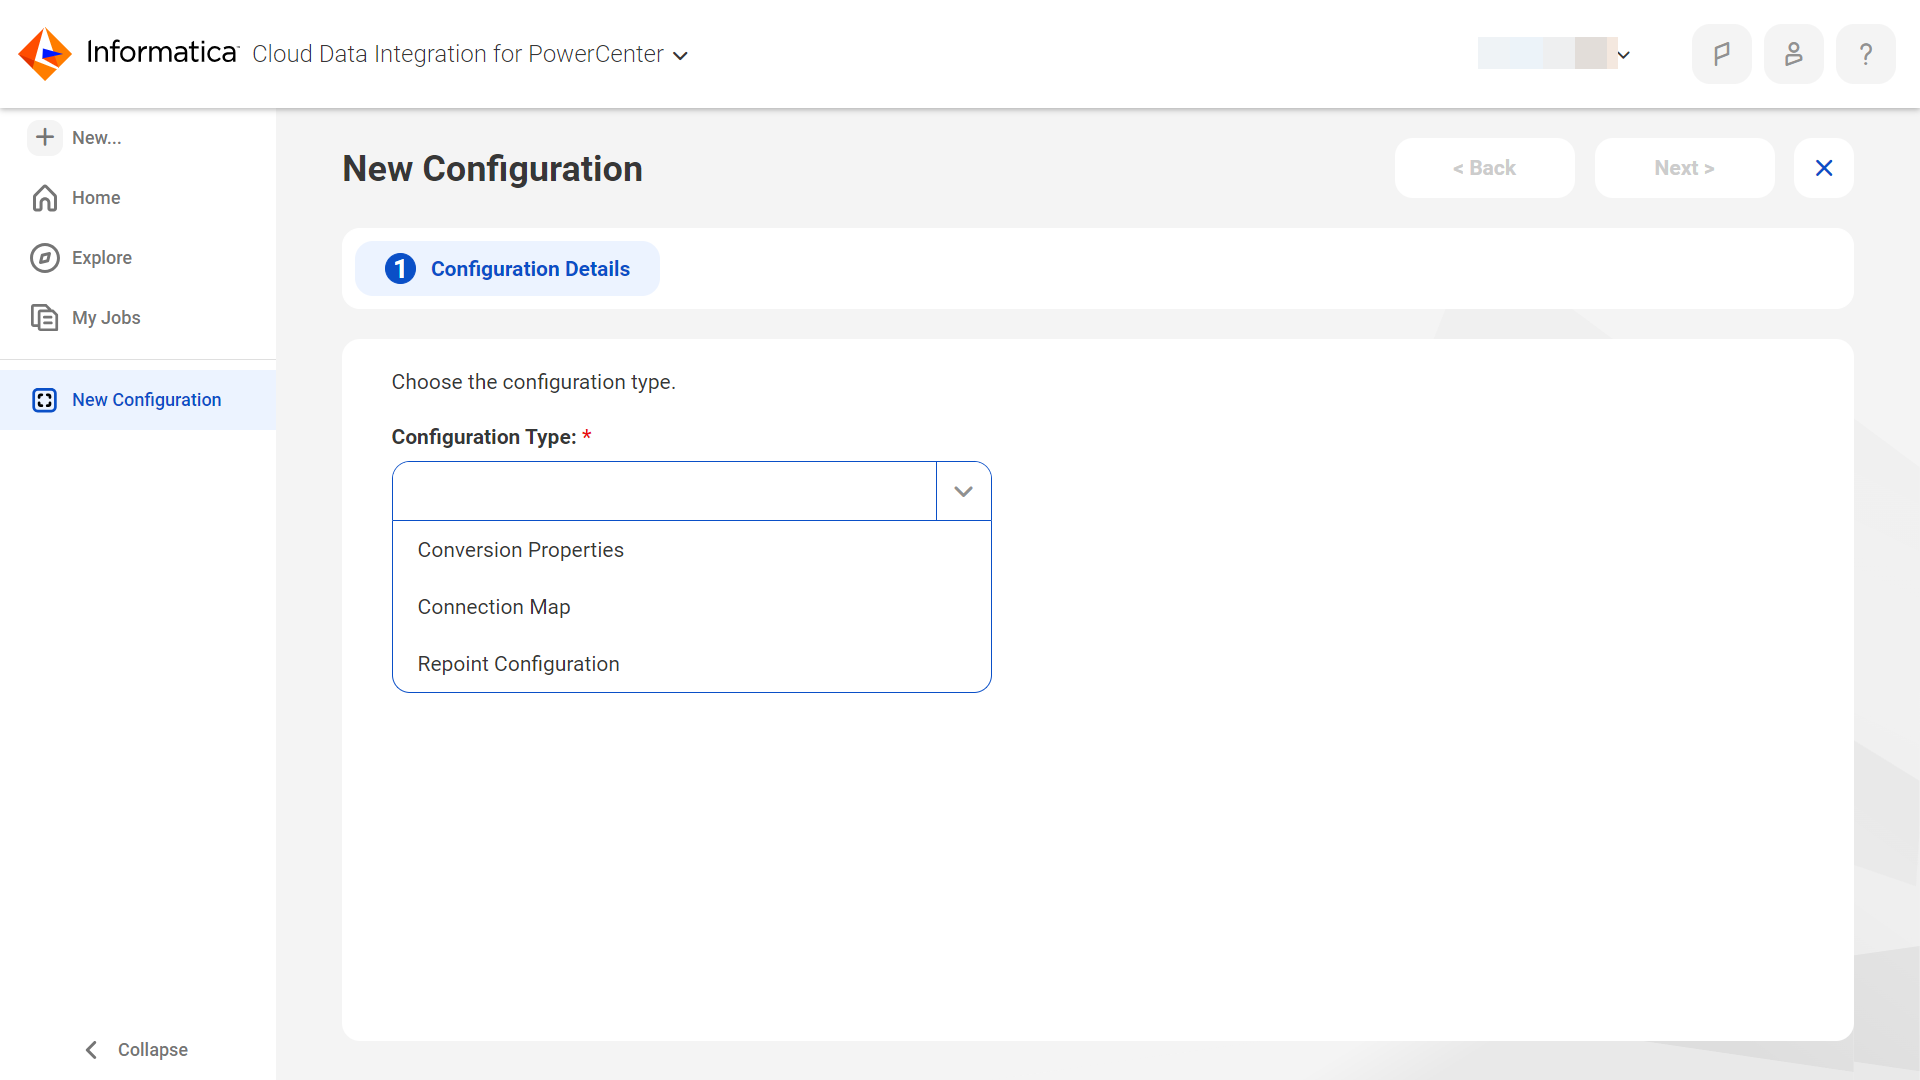Viewport: 1920px width, 1080px height.
Task: Open the Cloud Data Integration service switcher
Action: pyautogui.click(x=470, y=54)
